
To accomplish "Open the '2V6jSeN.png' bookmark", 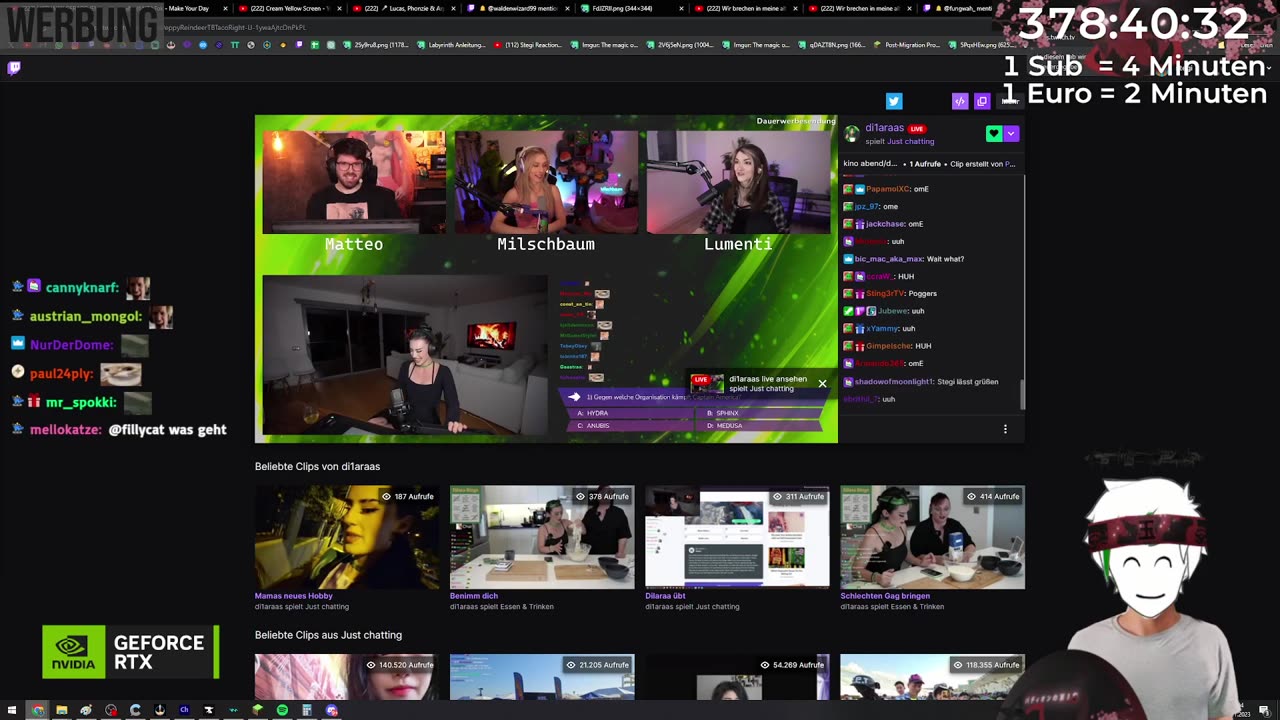I will point(680,45).
